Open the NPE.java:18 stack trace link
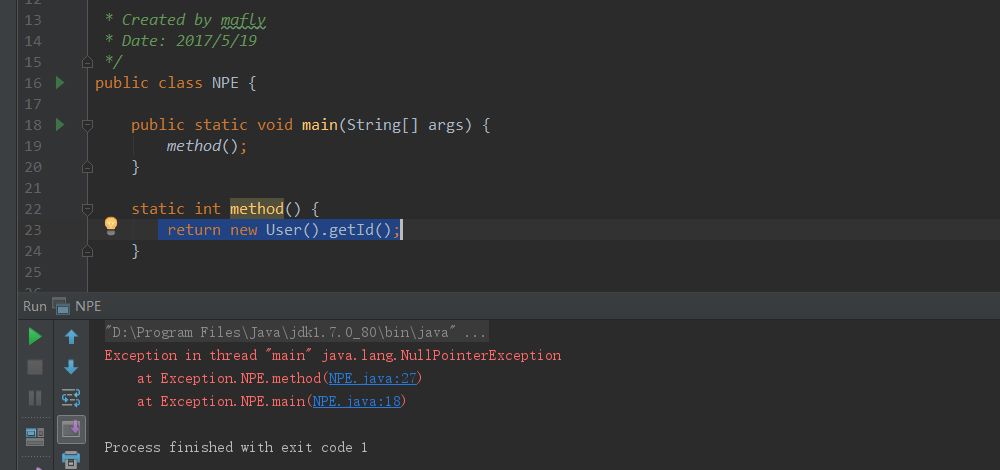Screen dimensions: 1000x470 [356, 401]
